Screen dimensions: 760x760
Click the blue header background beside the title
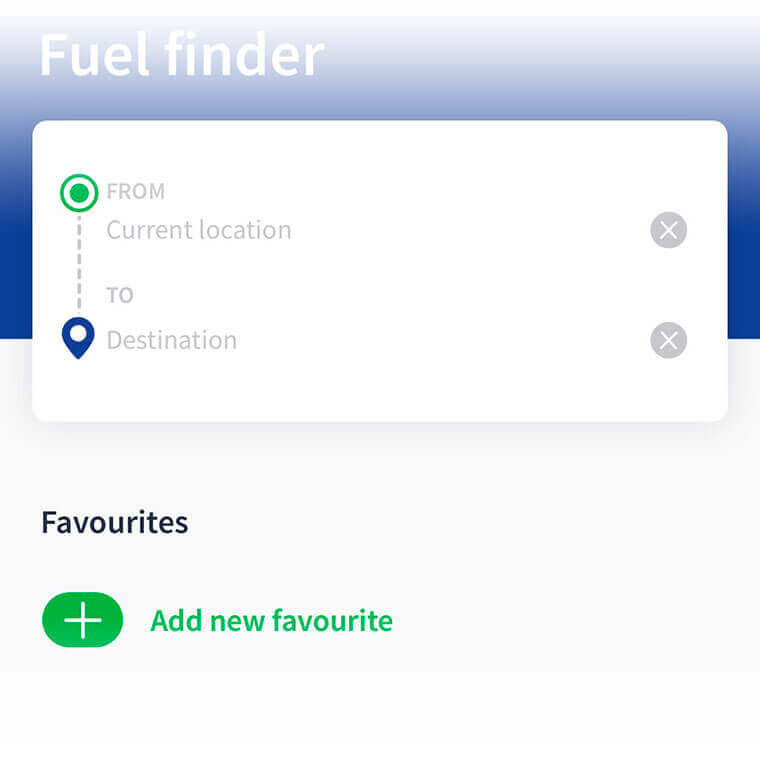click(x=540, y=60)
